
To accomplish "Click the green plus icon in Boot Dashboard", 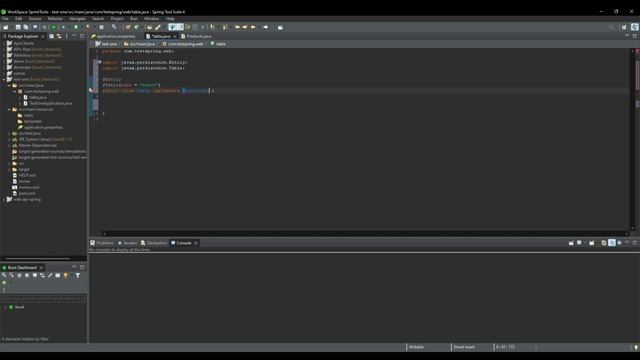I will click(4, 283).
